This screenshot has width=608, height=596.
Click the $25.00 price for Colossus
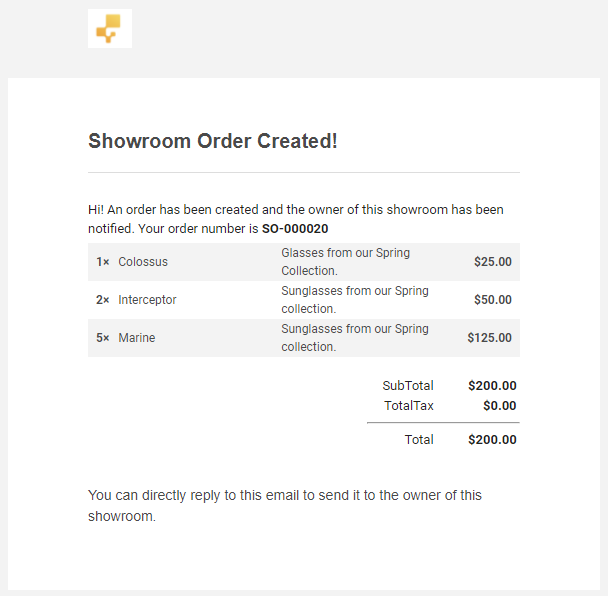[493, 262]
